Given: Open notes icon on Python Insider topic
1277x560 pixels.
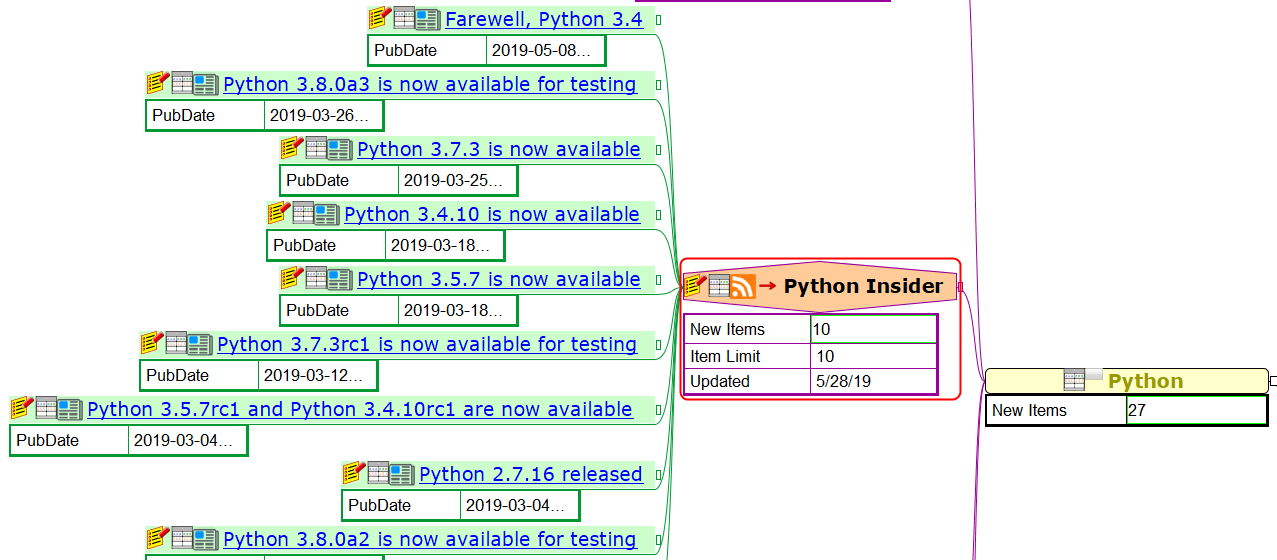Looking at the screenshot, I should [x=695, y=286].
